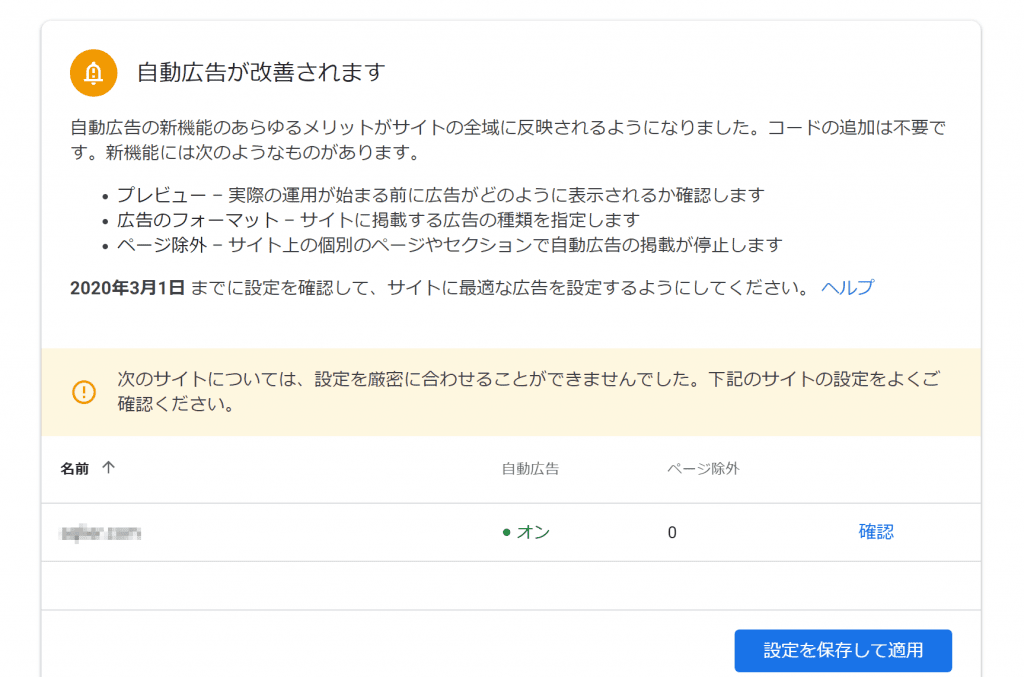Viewport: 1024px width, 677px height.
Task: Click the up arrow sort icon beside 名前
Action: [108, 468]
